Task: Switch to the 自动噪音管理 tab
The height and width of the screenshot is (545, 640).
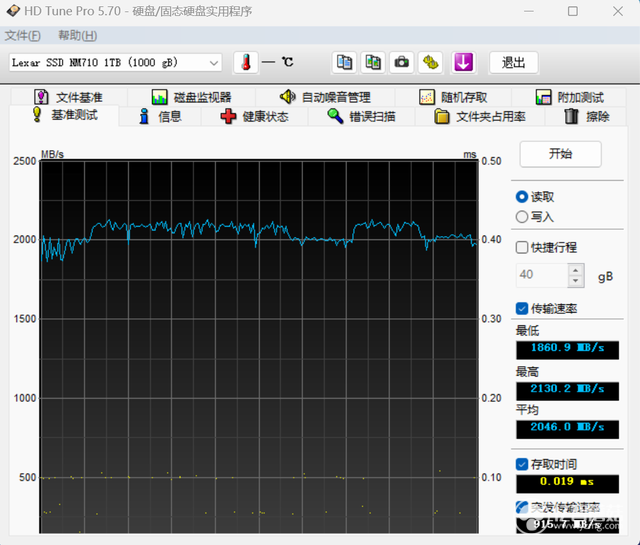Action: (325, 97)
